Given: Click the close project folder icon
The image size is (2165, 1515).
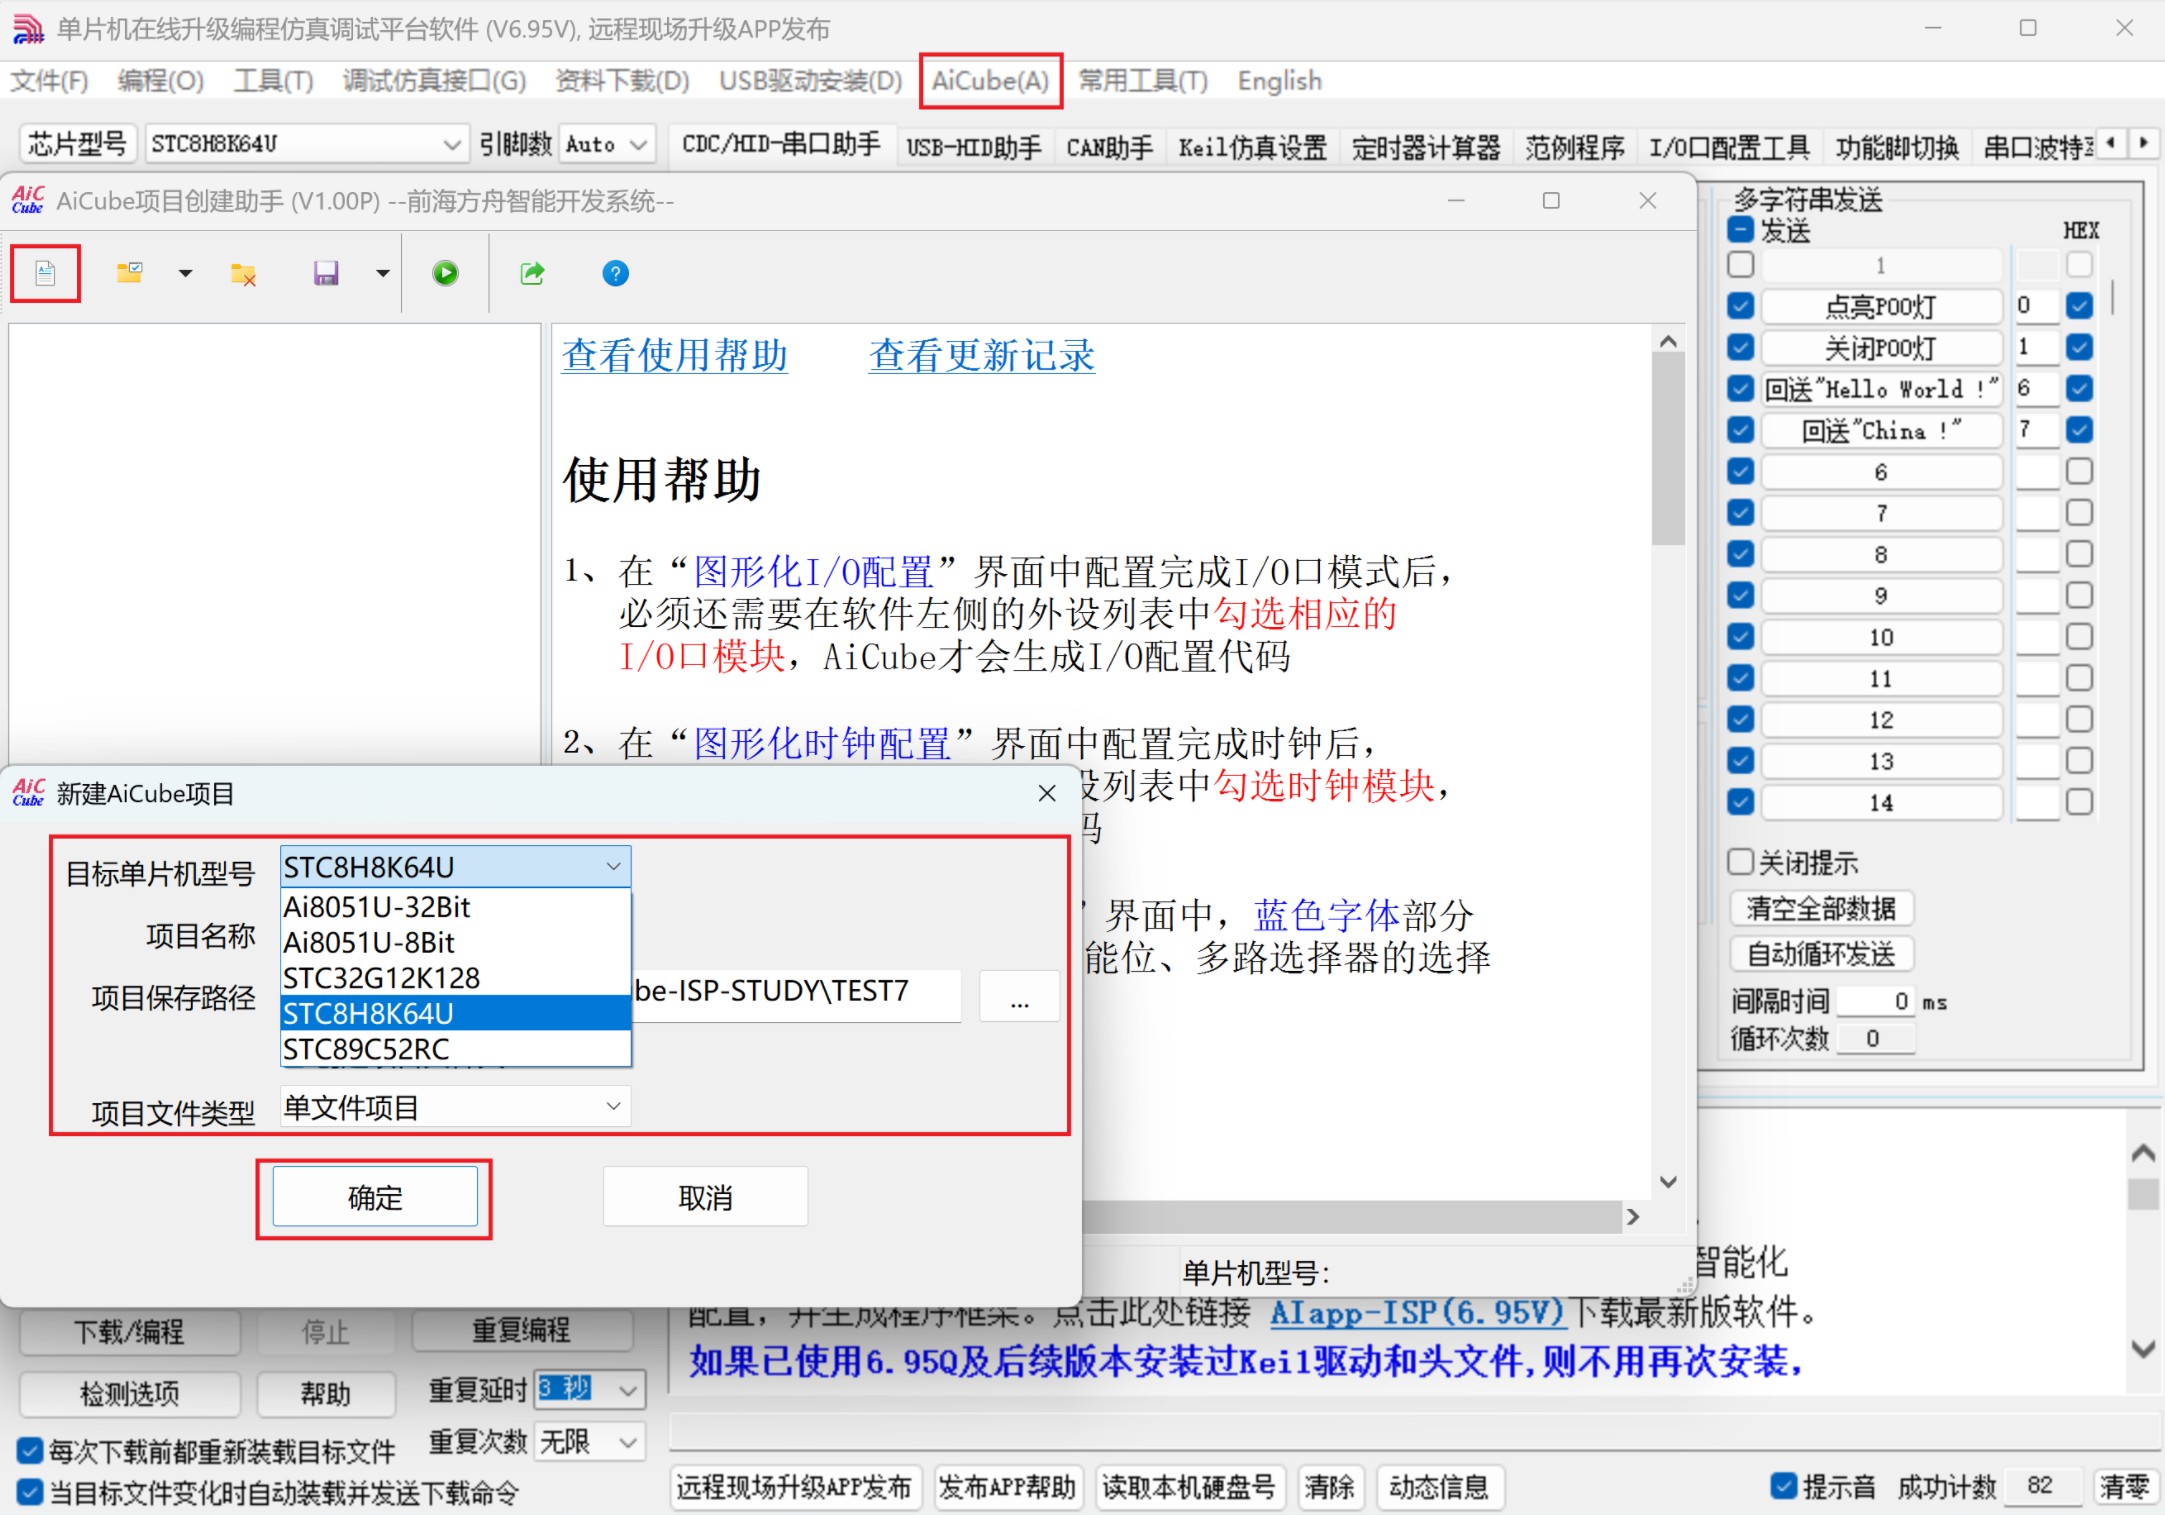Looking at the screenshot, I should [243, 273].
